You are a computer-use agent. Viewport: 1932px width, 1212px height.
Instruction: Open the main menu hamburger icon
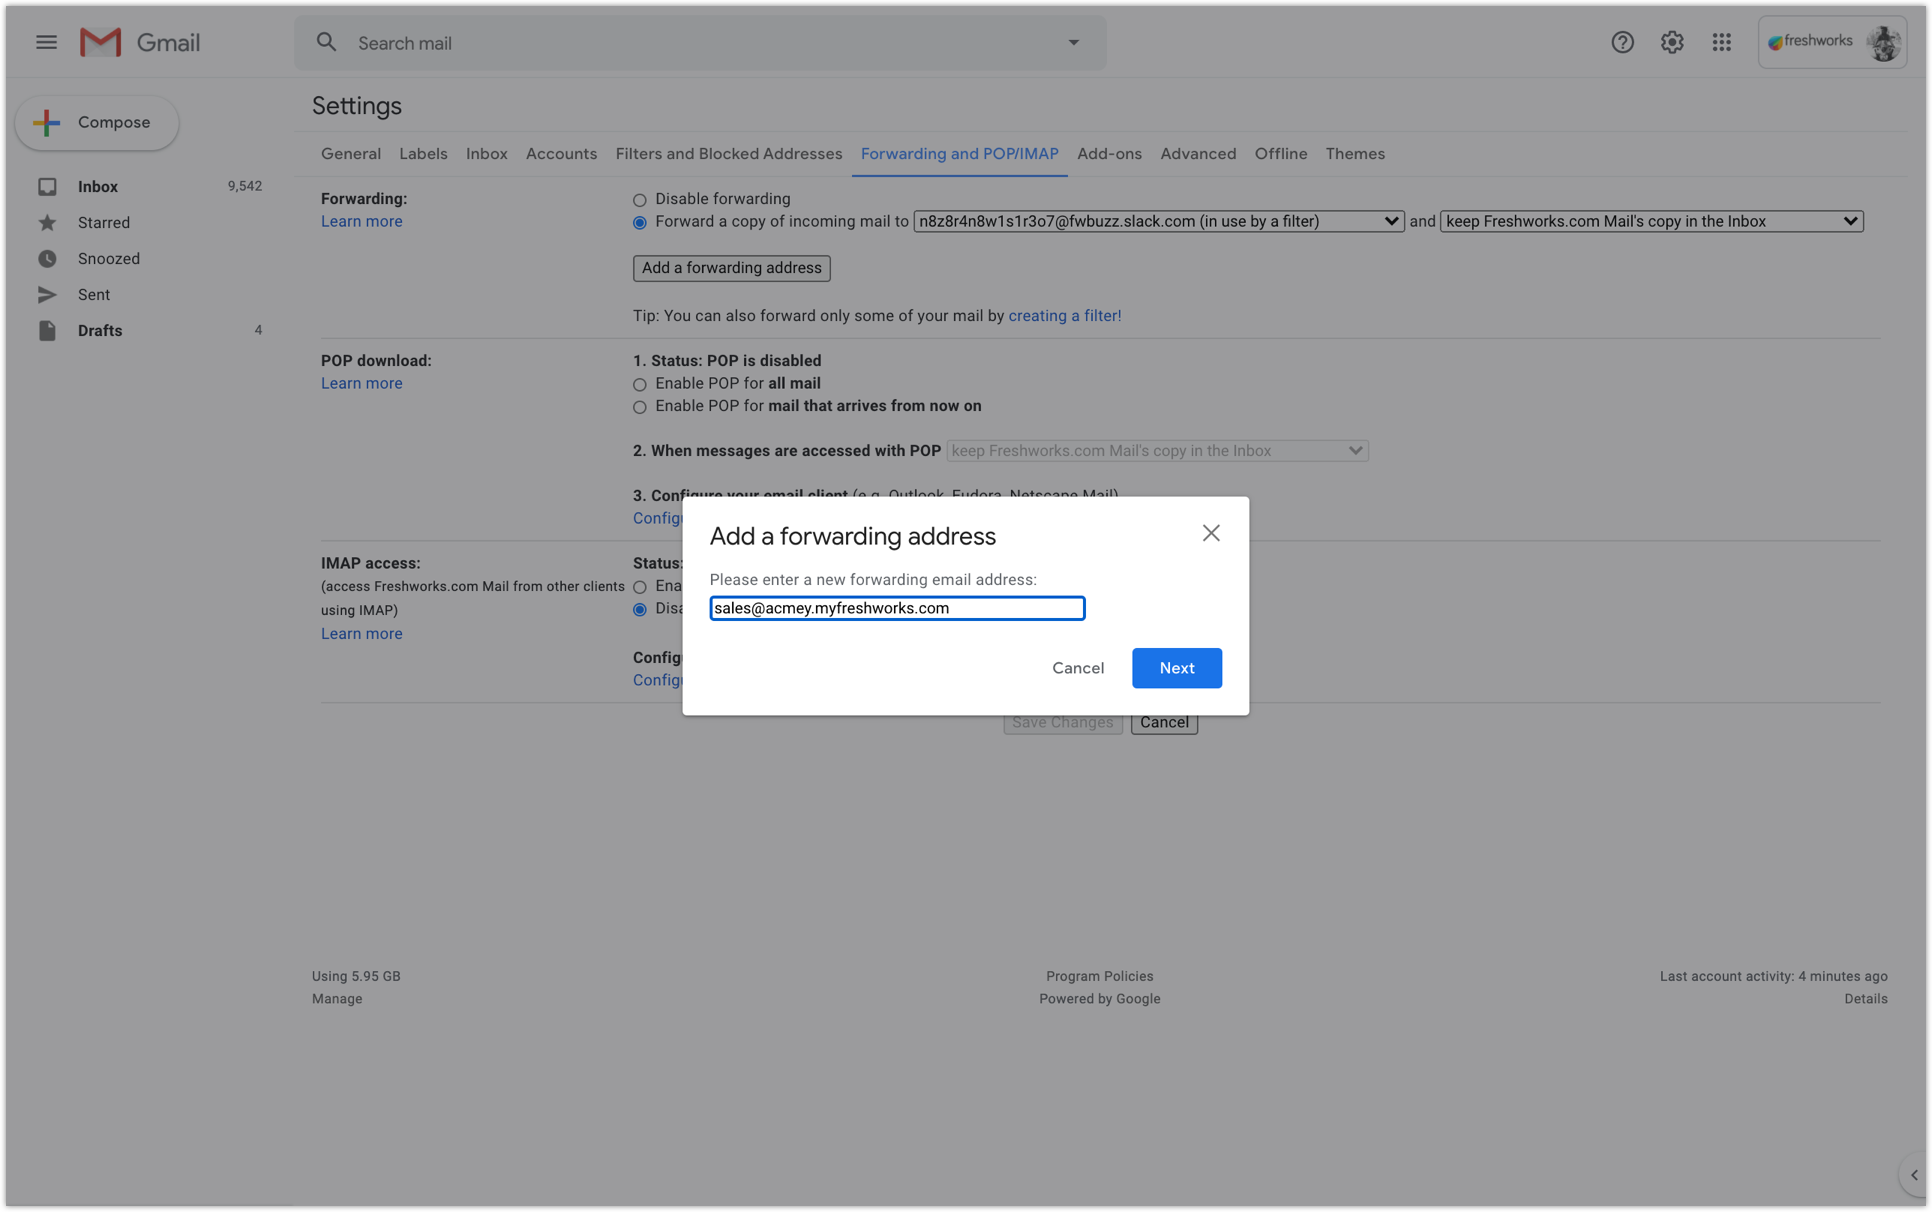46,42
